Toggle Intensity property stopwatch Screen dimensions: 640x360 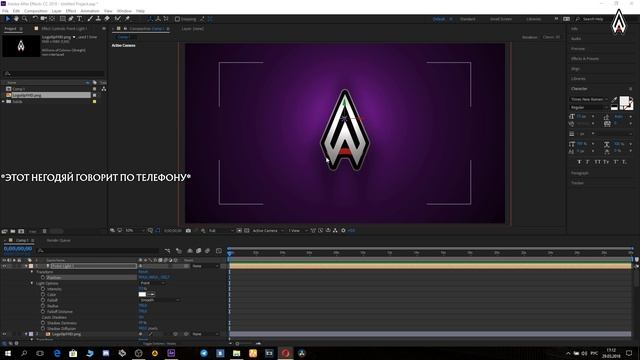coord(43,289)
